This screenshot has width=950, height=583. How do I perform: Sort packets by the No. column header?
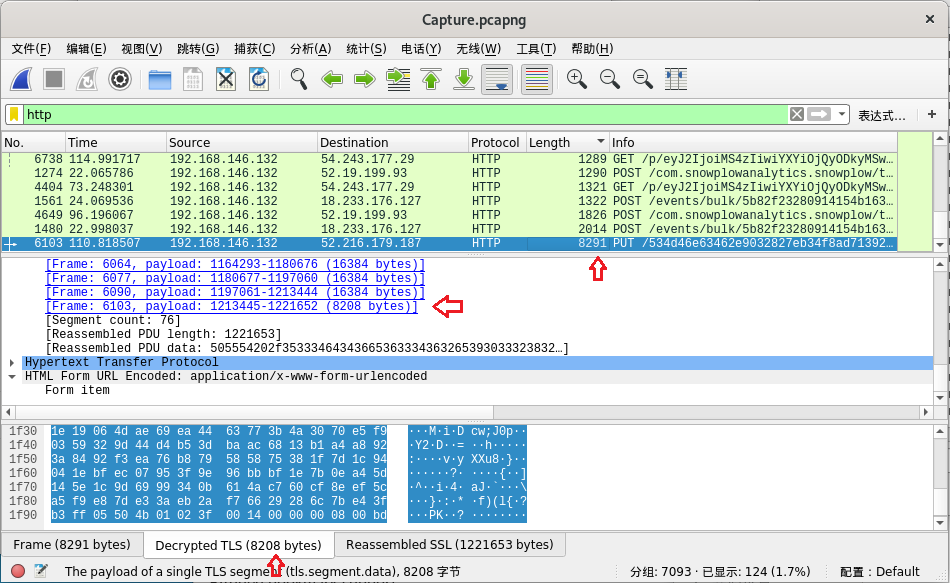[x=33, y=142]
